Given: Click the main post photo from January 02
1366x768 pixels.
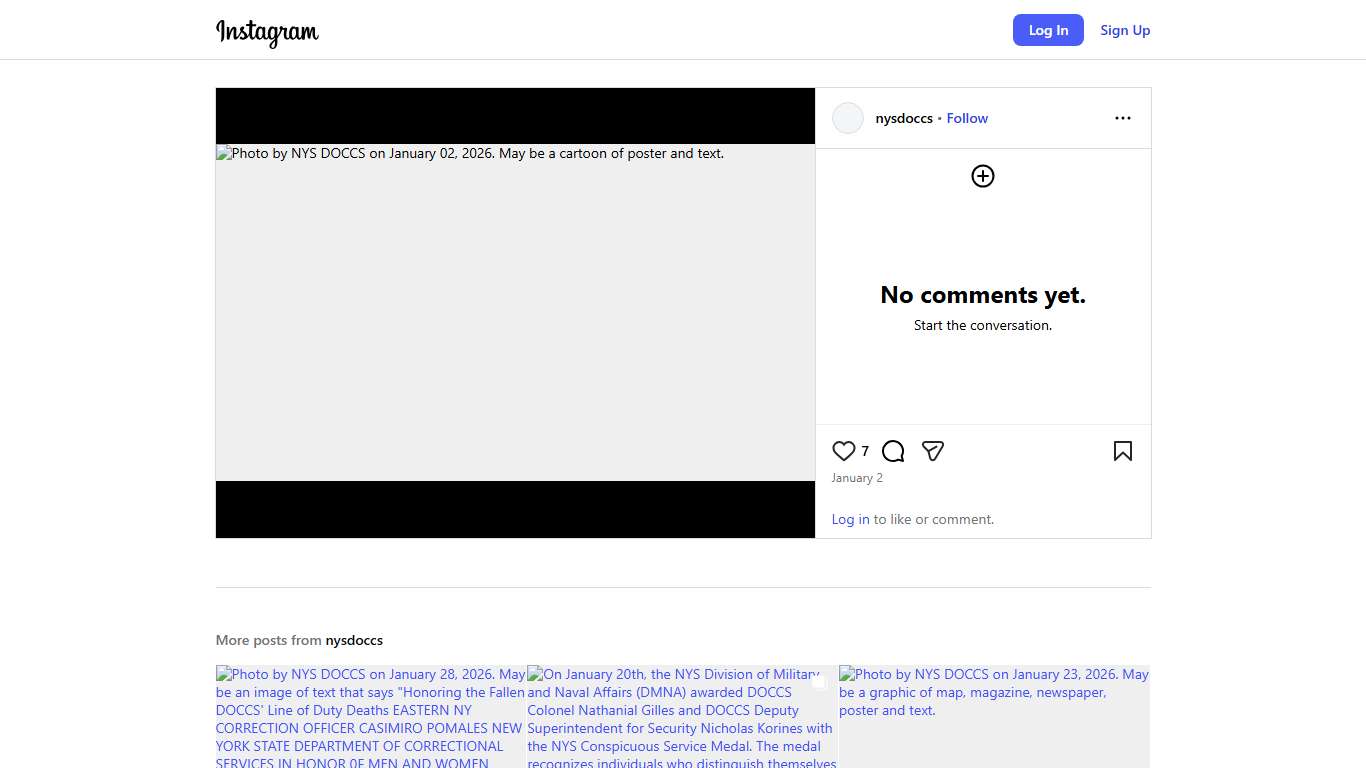Looking at the screenshot, I should (x=515, y=312).
